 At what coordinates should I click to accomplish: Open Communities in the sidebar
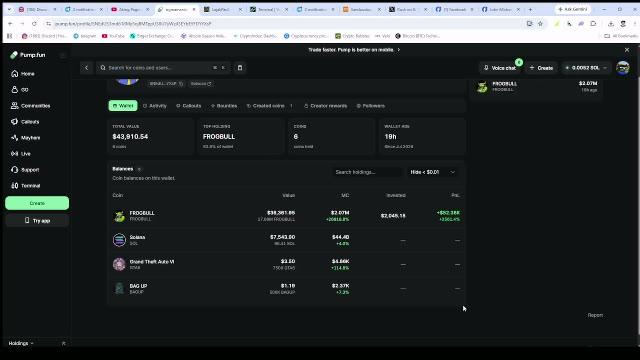pos(31,106)
